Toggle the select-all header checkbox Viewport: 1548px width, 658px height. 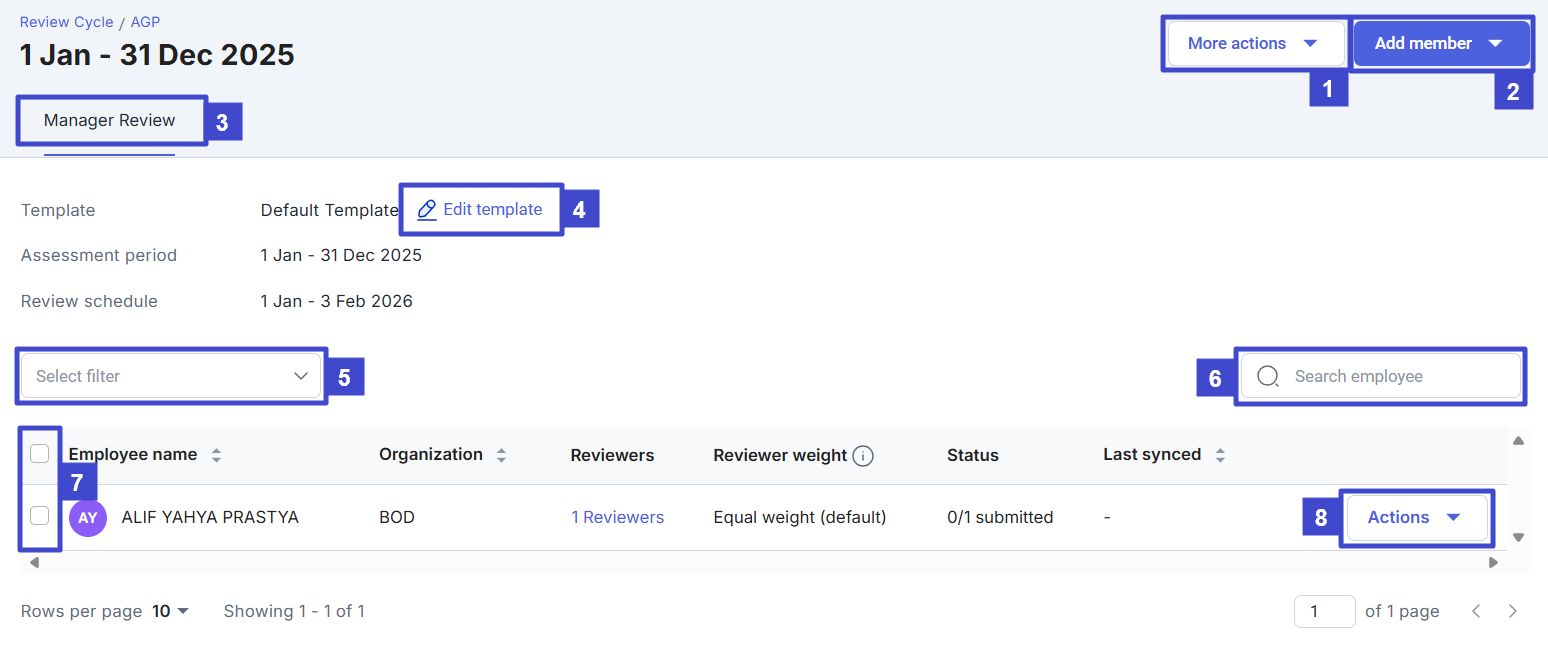39,454
